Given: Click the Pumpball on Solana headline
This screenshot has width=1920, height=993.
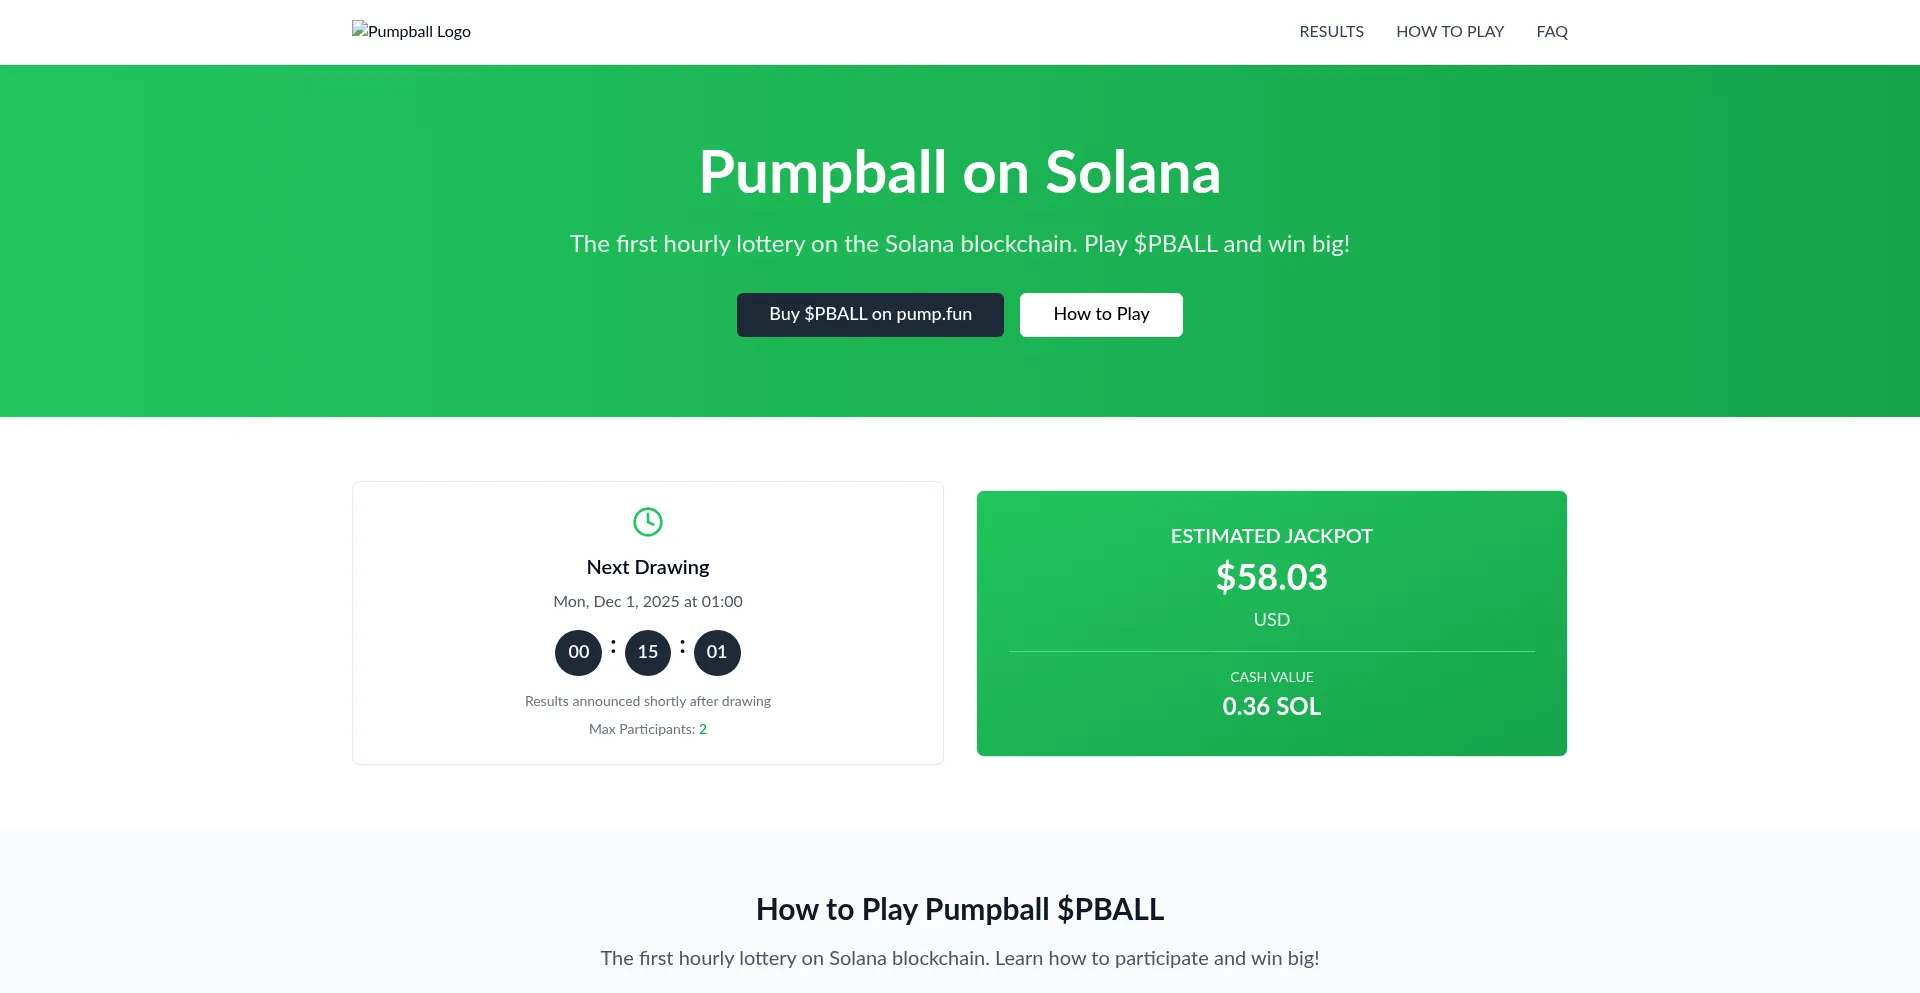Looking at the screenshot, I should click(960, 172).
